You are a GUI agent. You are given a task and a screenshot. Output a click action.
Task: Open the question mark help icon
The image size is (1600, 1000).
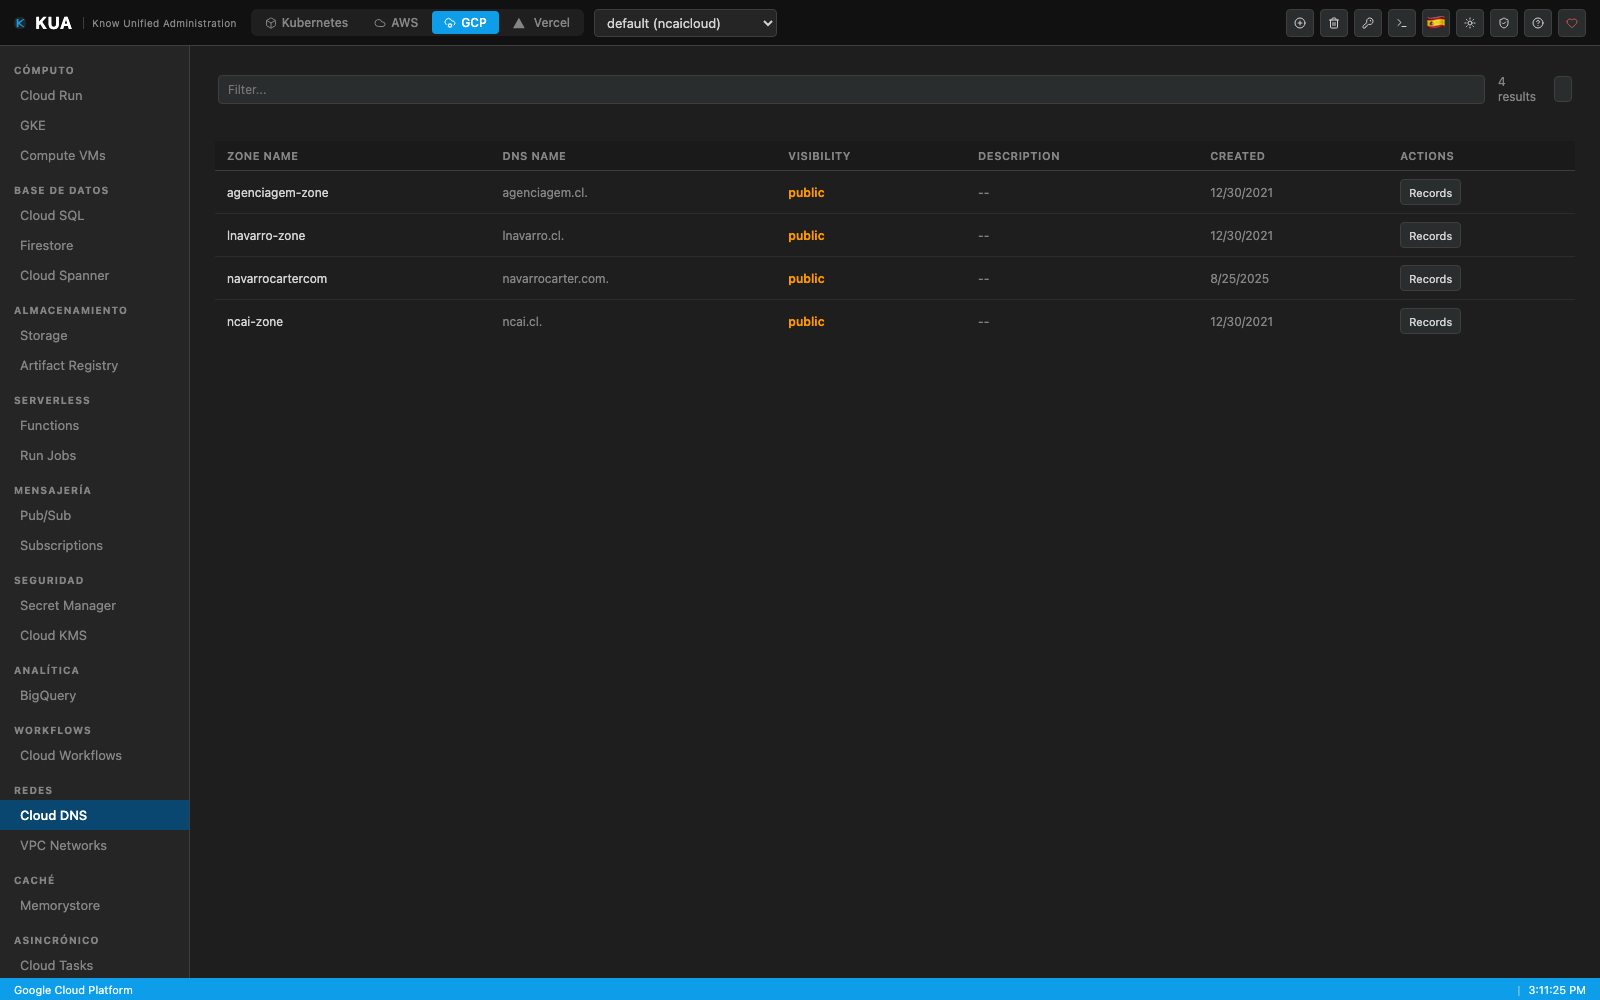(x=1538, y=23)
